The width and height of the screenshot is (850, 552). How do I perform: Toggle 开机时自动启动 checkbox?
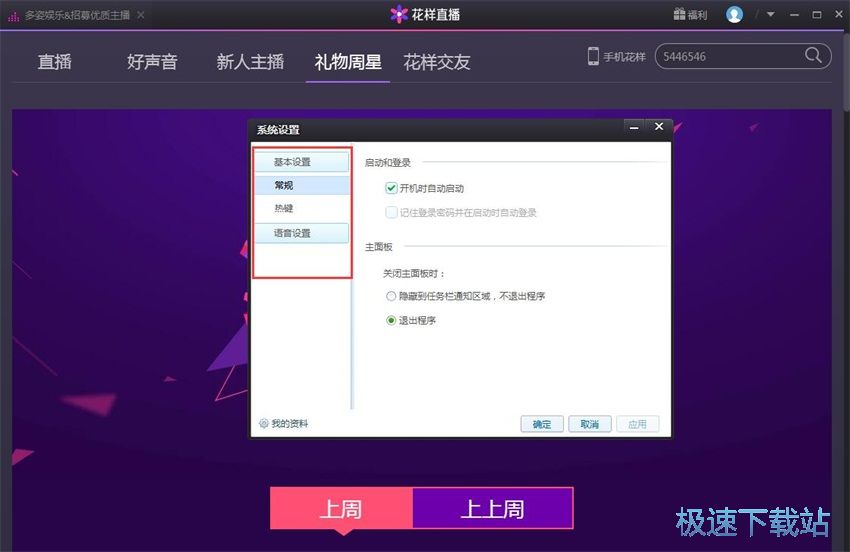tap(391, 188)
